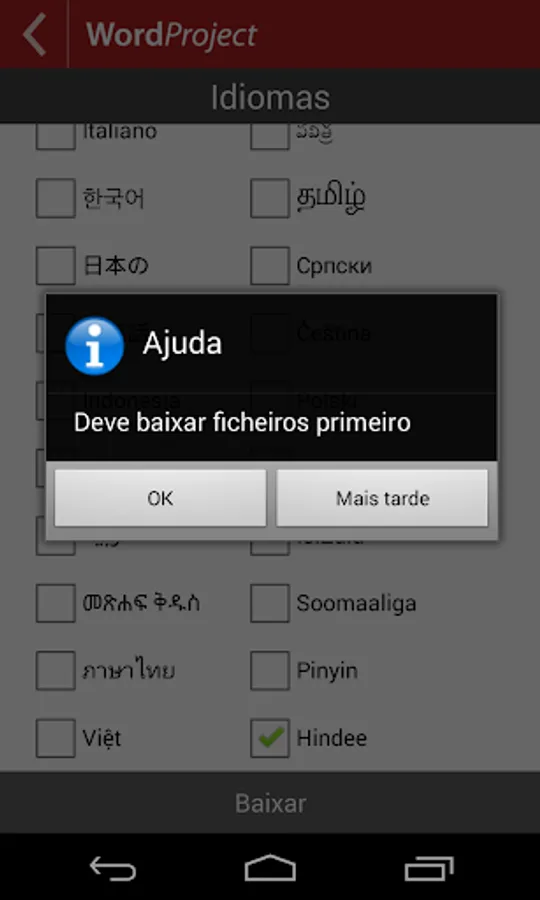Viewport: 540px width, 900px height.
Task: Select the Tamil language checkbox
Action: pyautogui.click(x=270, y=198)
